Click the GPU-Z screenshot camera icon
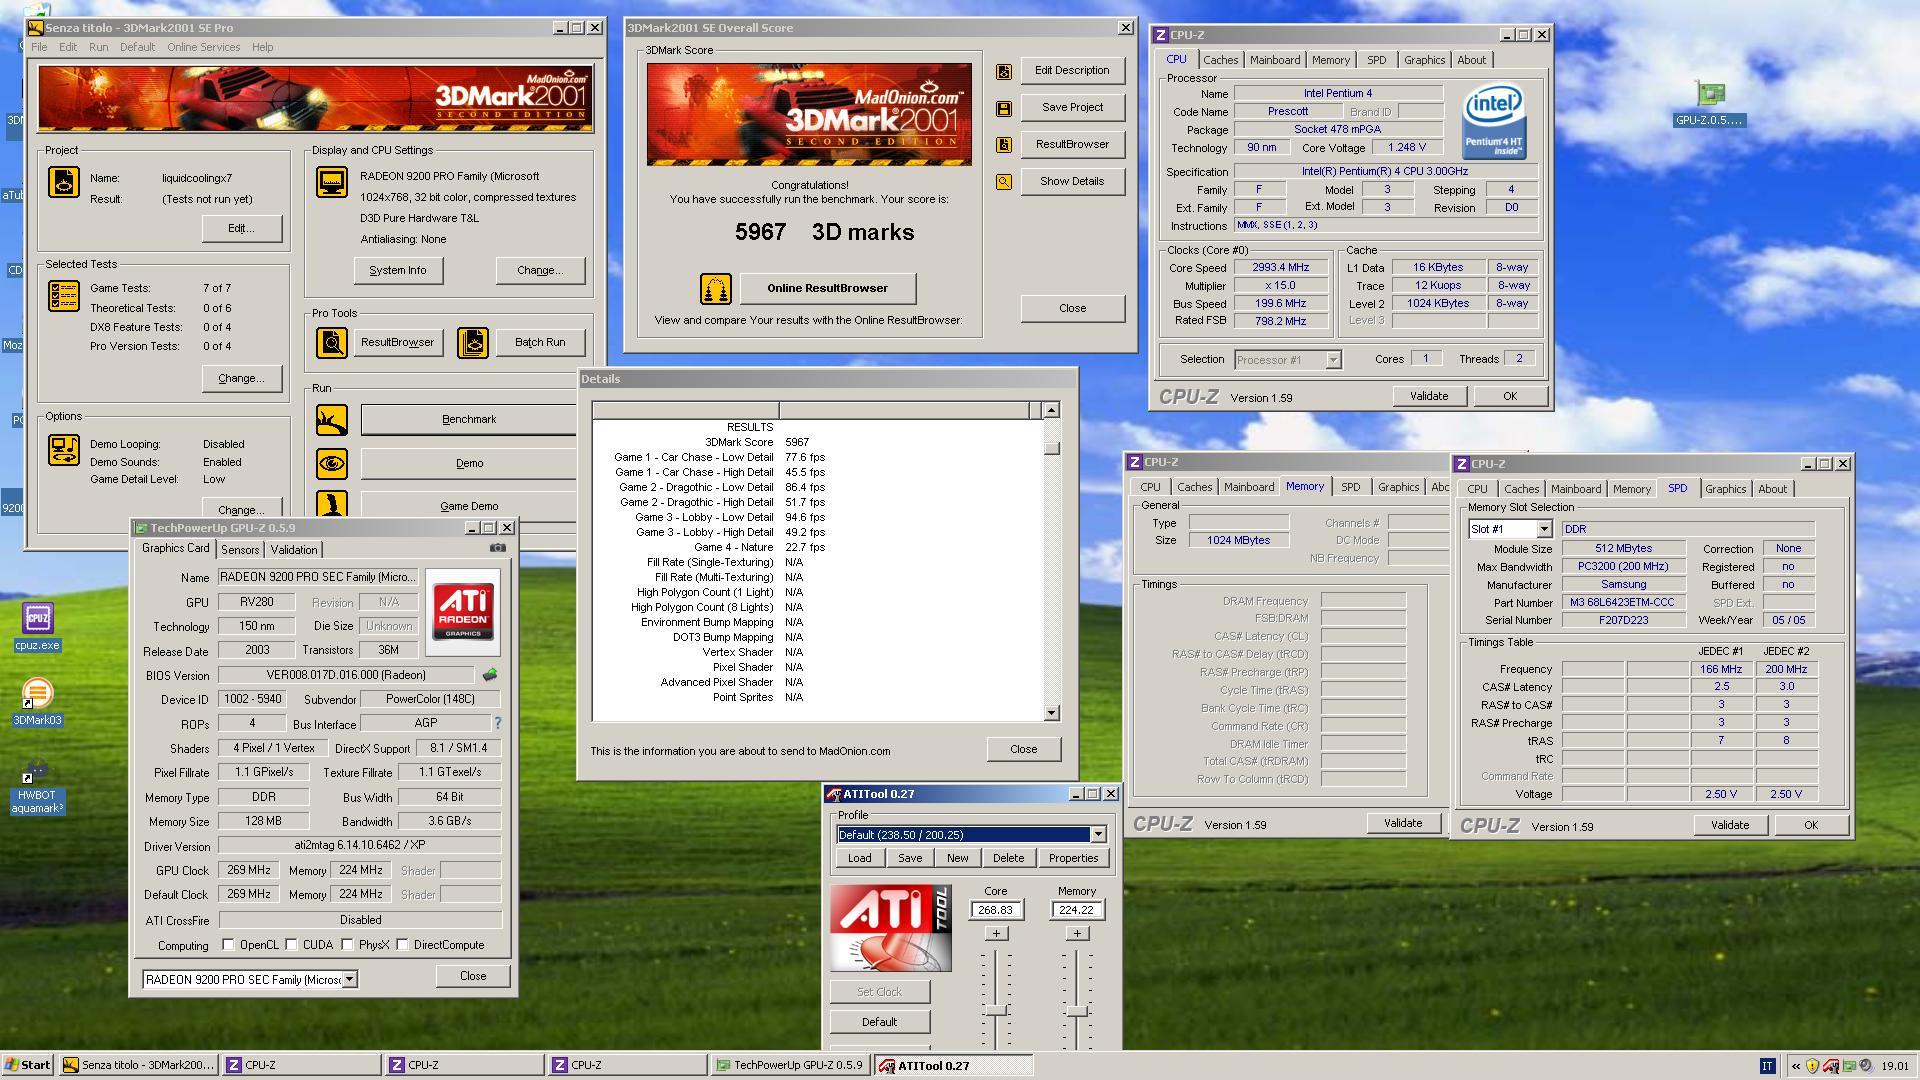 click(x=498, y=548)
